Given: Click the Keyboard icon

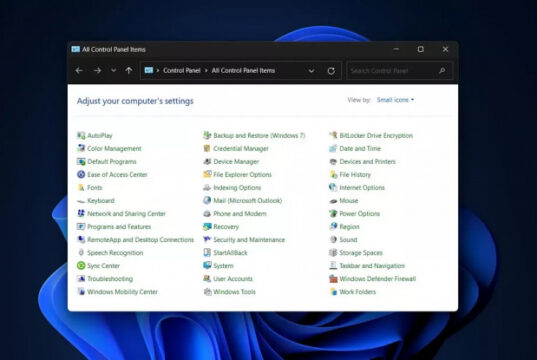Looking at the screenshot, I should click(x=81, y=201).
